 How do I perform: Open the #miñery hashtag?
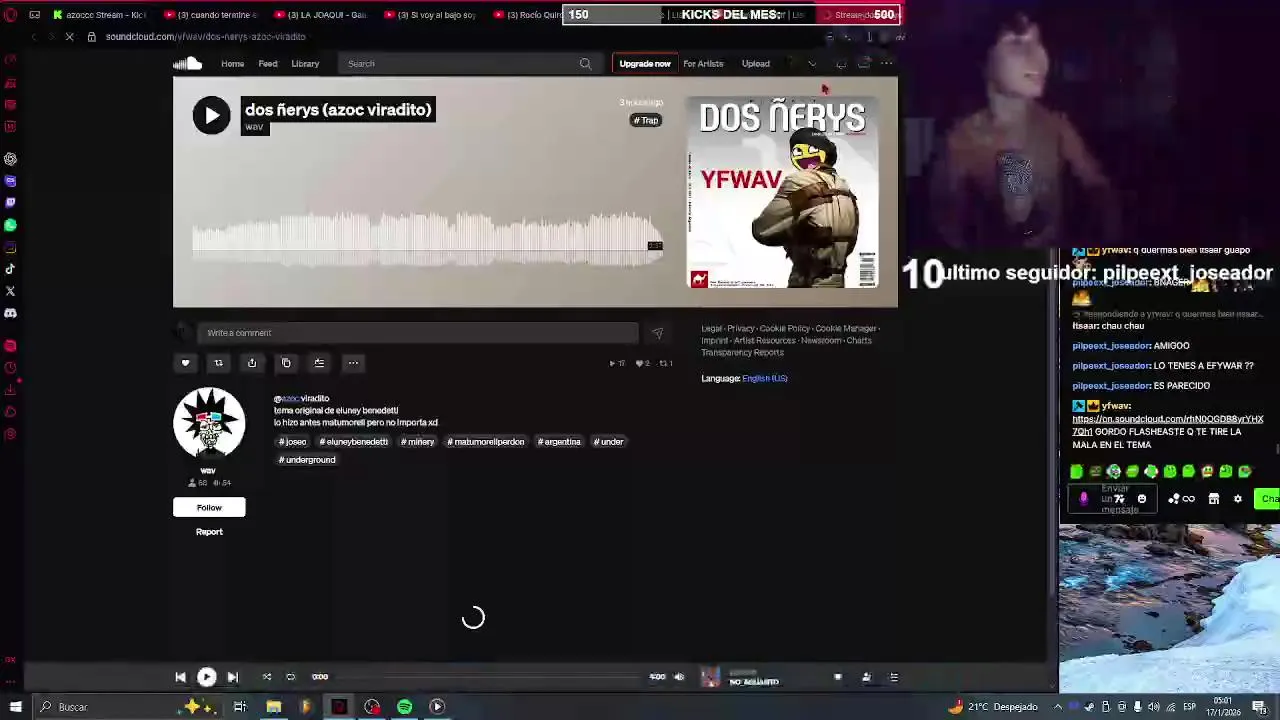coord(418,442)
